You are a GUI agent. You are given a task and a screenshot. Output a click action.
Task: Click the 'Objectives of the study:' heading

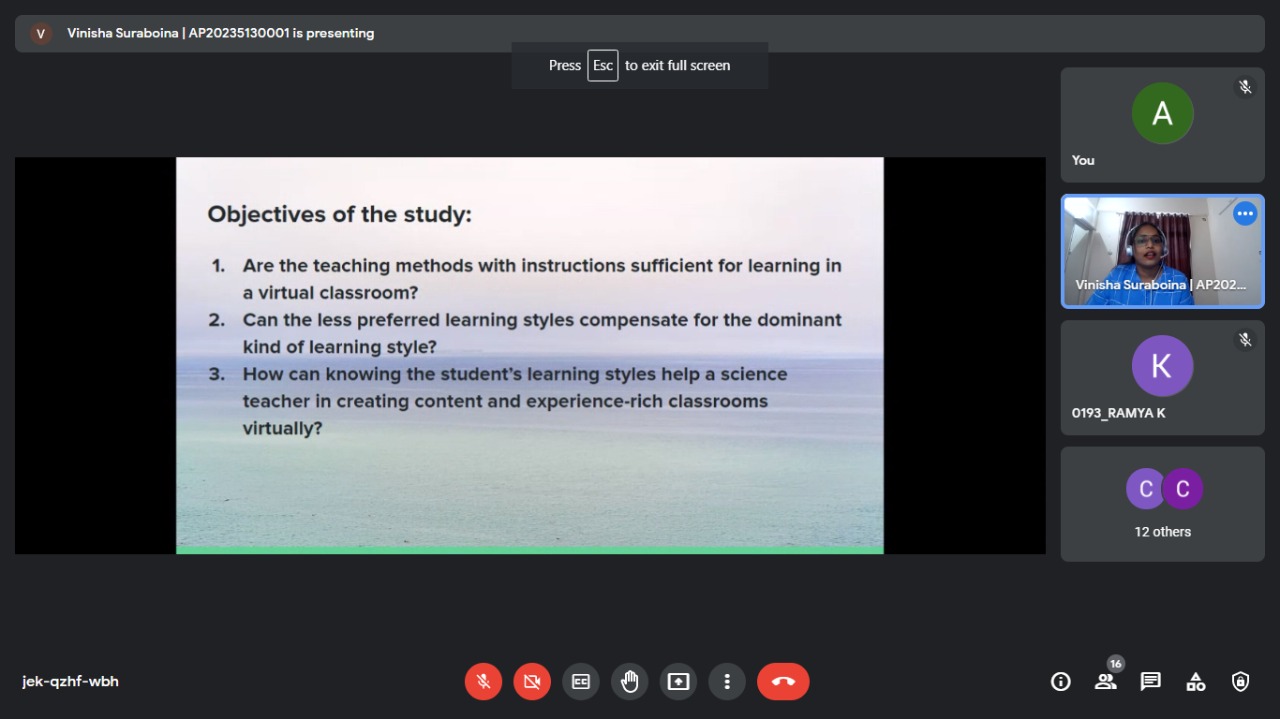[339, 214]
